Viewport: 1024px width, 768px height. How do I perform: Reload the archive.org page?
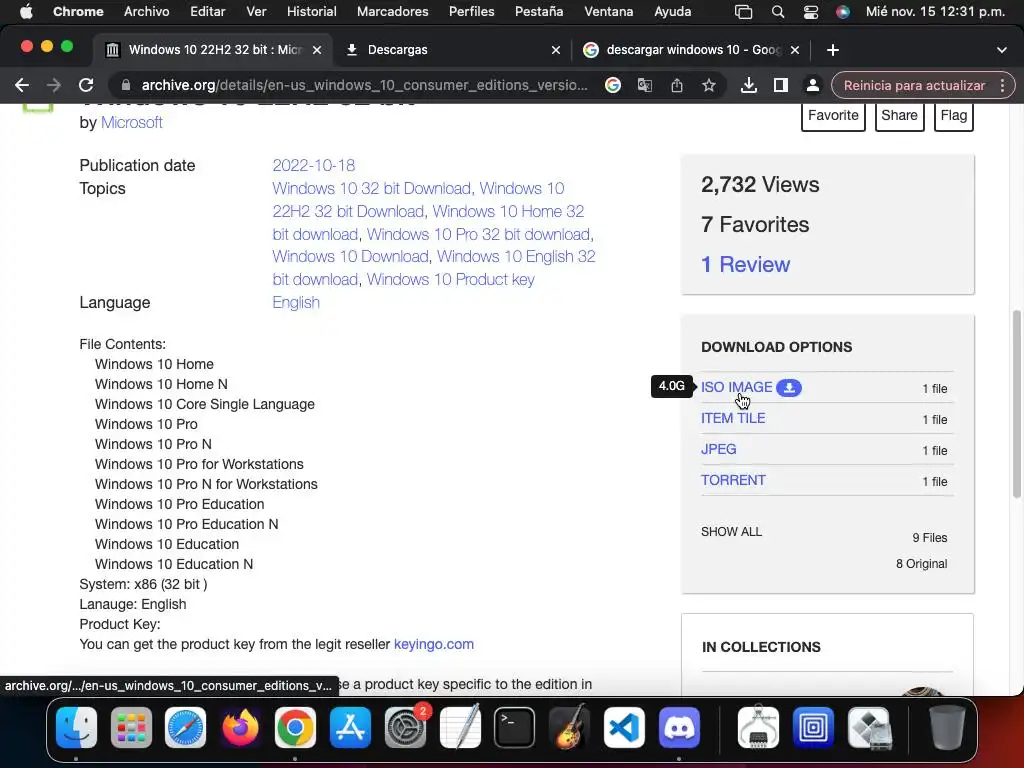[86, 85]
